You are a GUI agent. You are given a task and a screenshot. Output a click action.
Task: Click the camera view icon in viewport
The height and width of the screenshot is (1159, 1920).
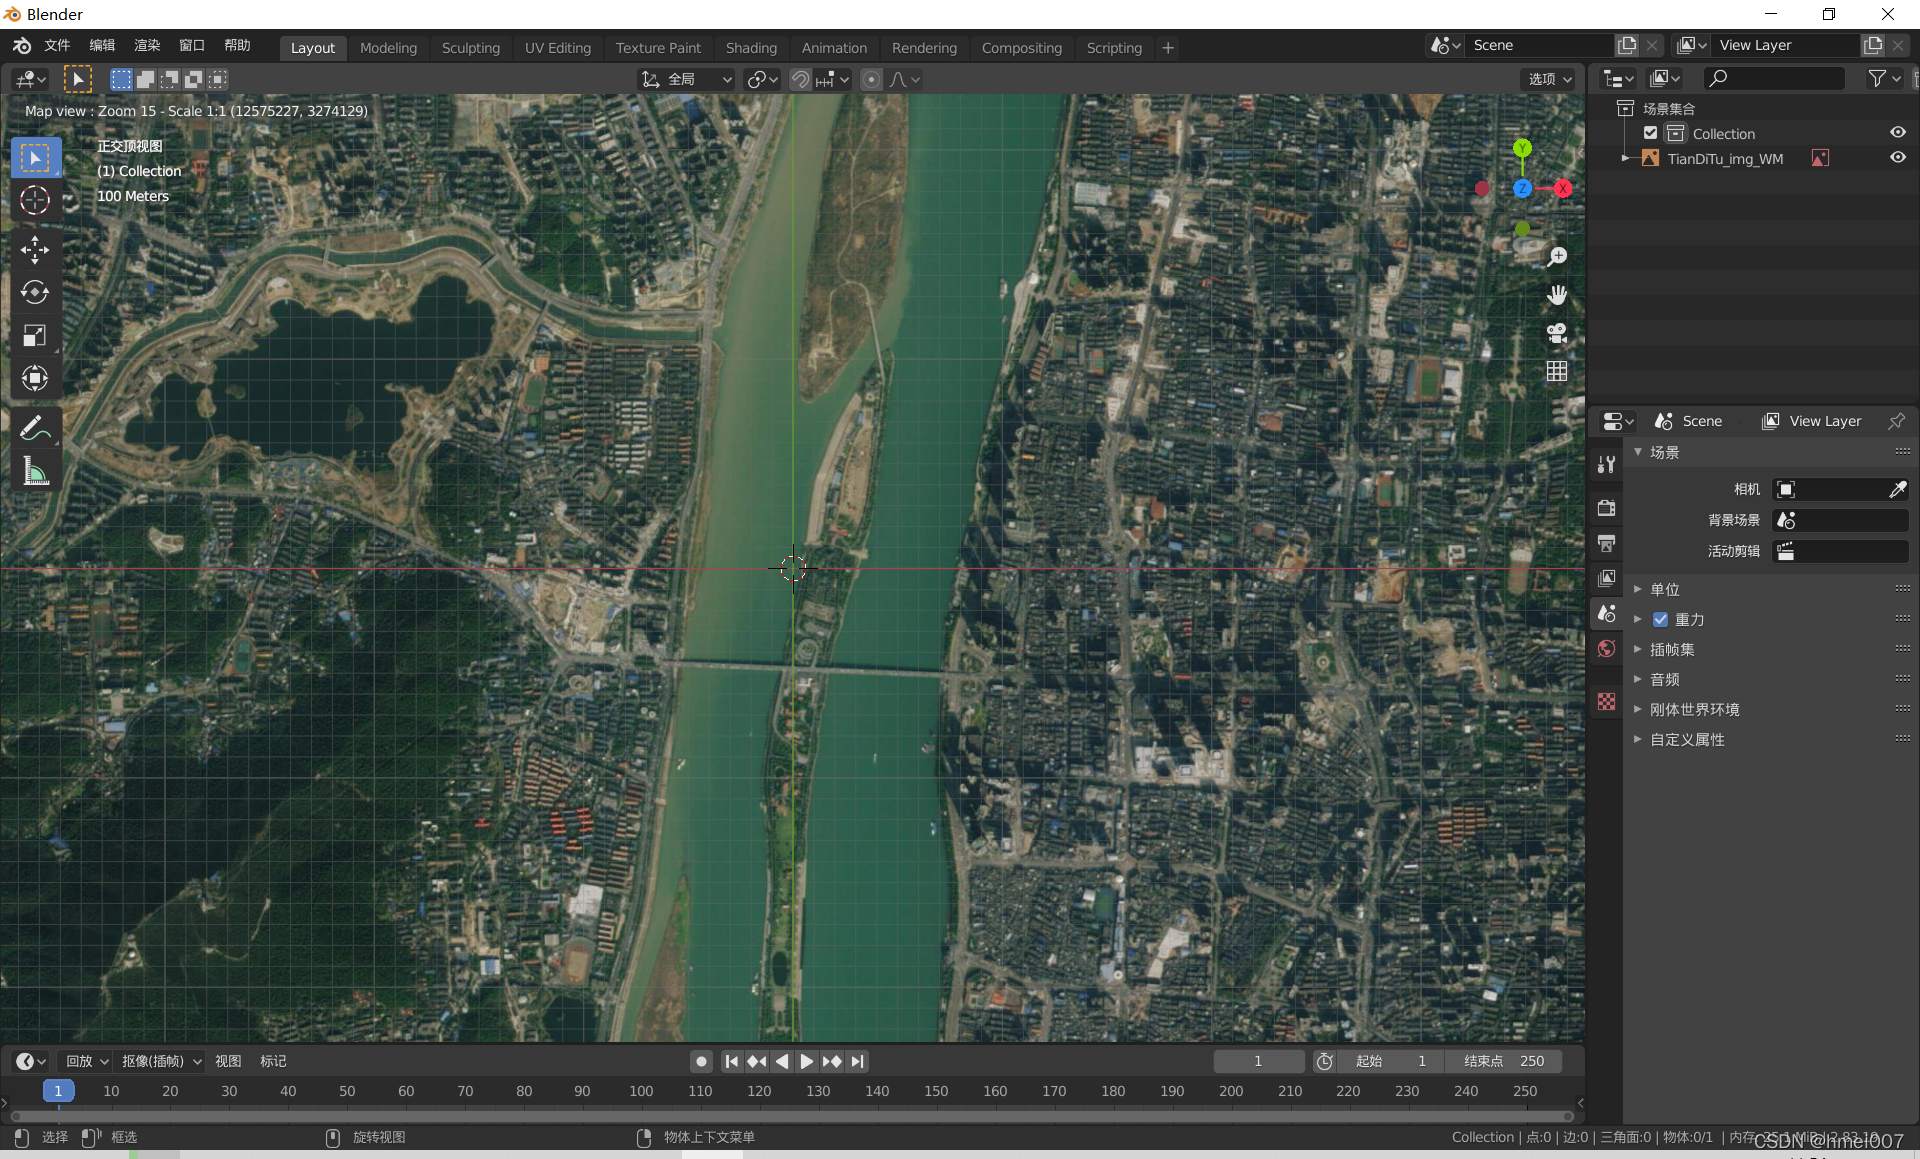[1557, 333]
